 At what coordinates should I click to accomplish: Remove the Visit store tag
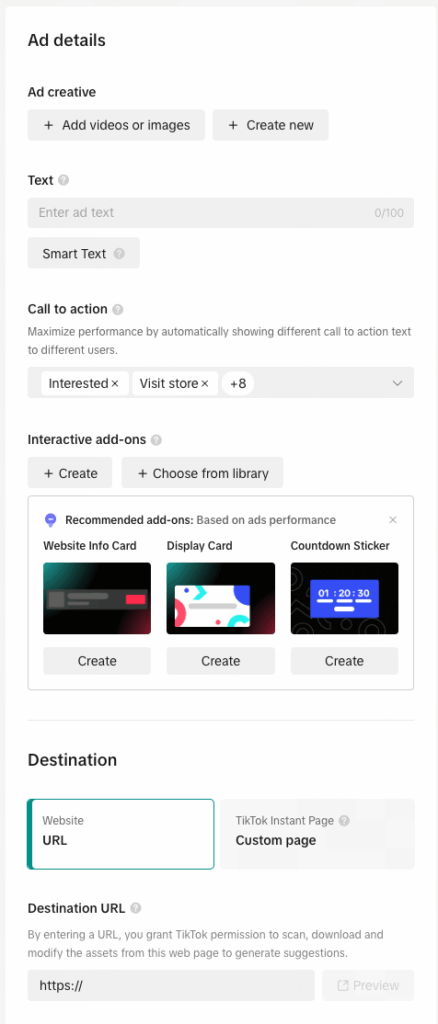205,384
